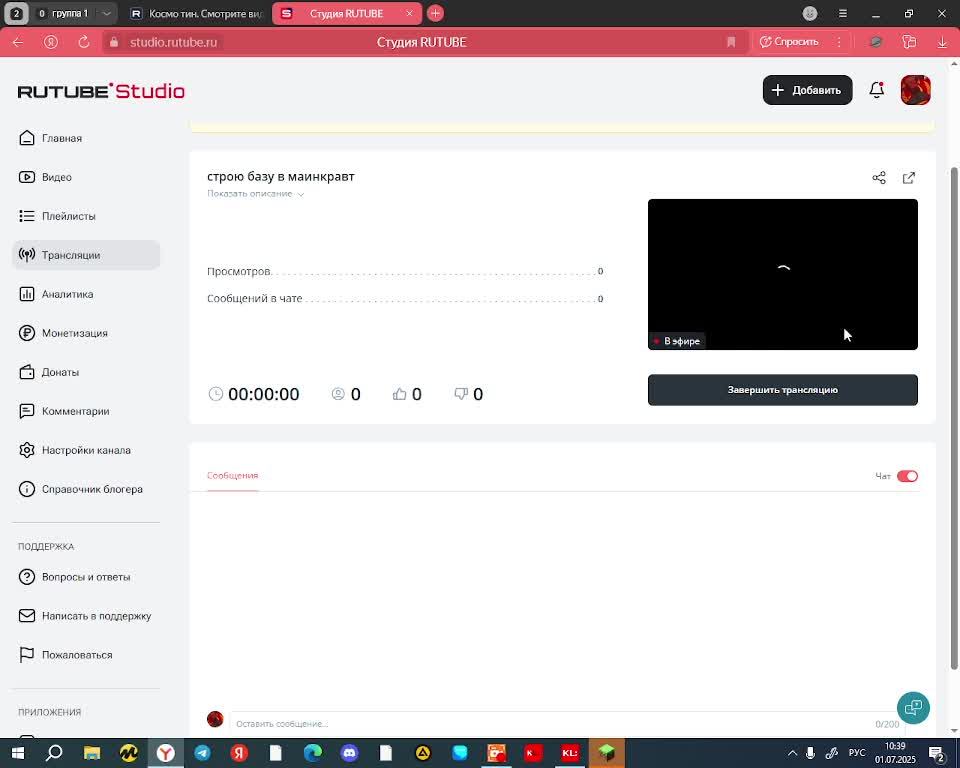
Task: Click the stream title строю базу в маинкравт
Action: click(x=281, y=176)
